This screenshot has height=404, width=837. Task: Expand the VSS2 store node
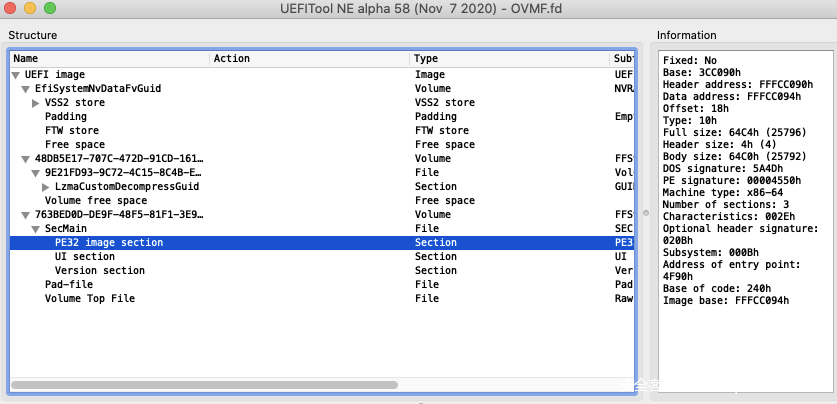coord(36,103)
